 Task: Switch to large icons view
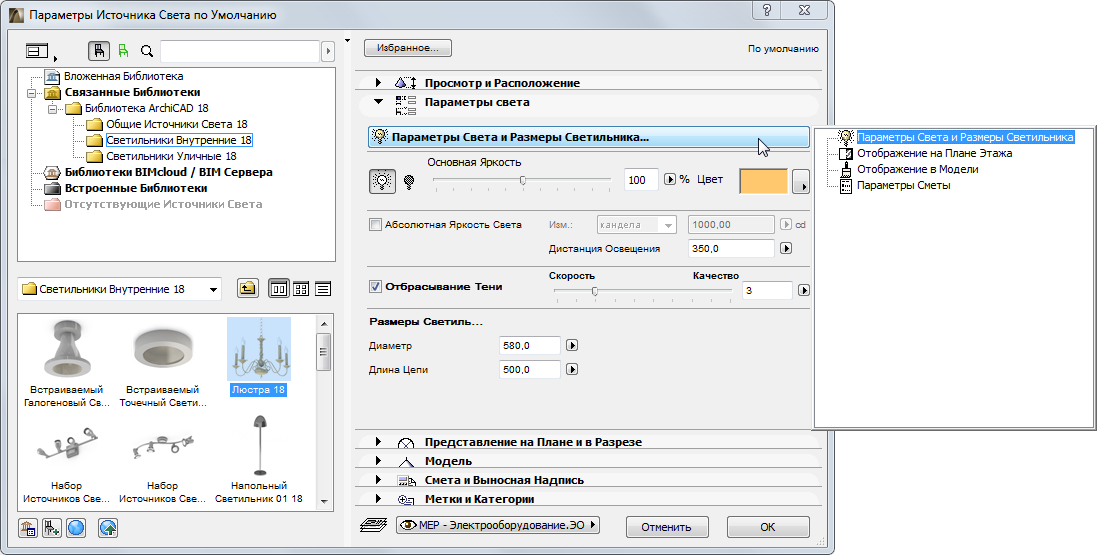tap(279, 289)
